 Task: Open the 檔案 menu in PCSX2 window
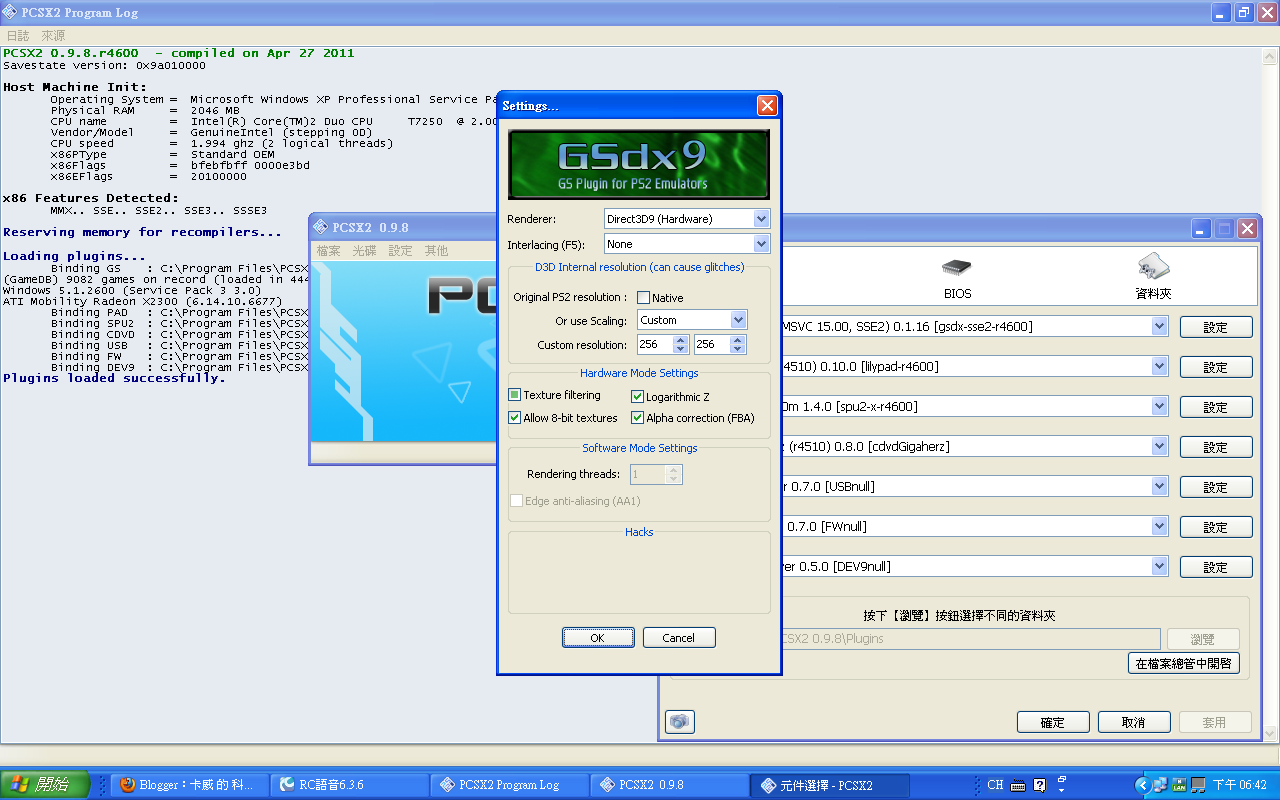tap(328, 251)
